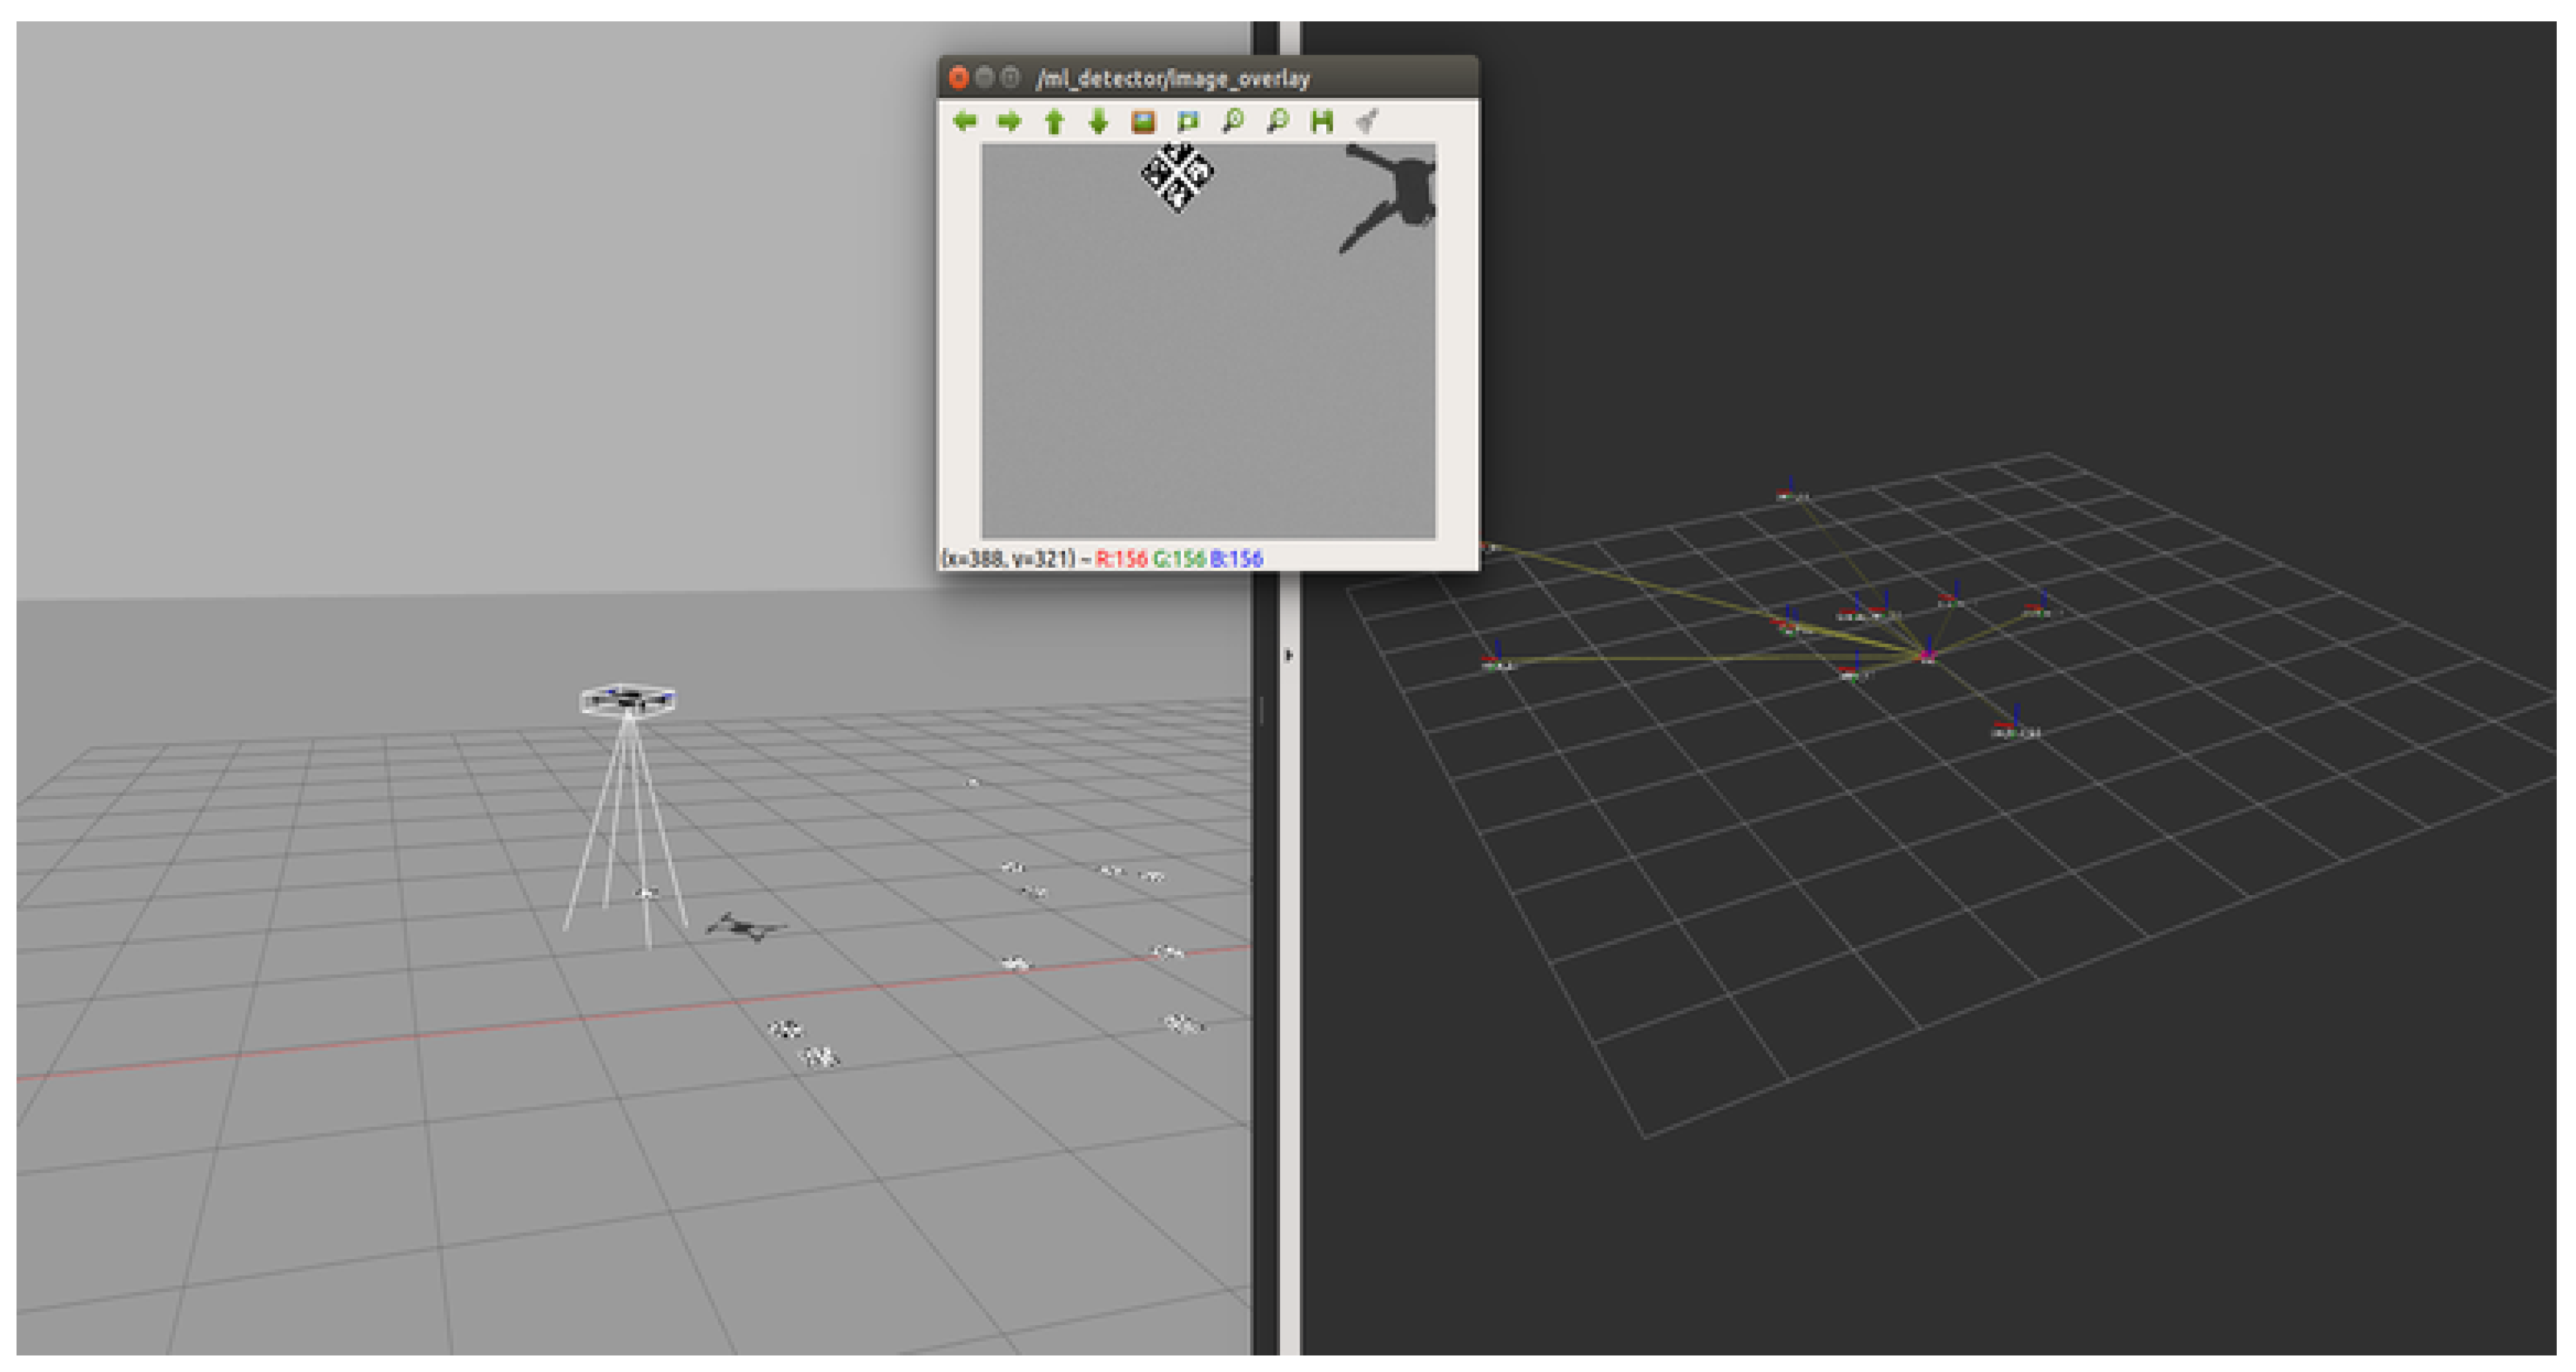Click the pink origin marker on dark grid
Viewport: 2576px width, 1372px height.
(1927, 656)
